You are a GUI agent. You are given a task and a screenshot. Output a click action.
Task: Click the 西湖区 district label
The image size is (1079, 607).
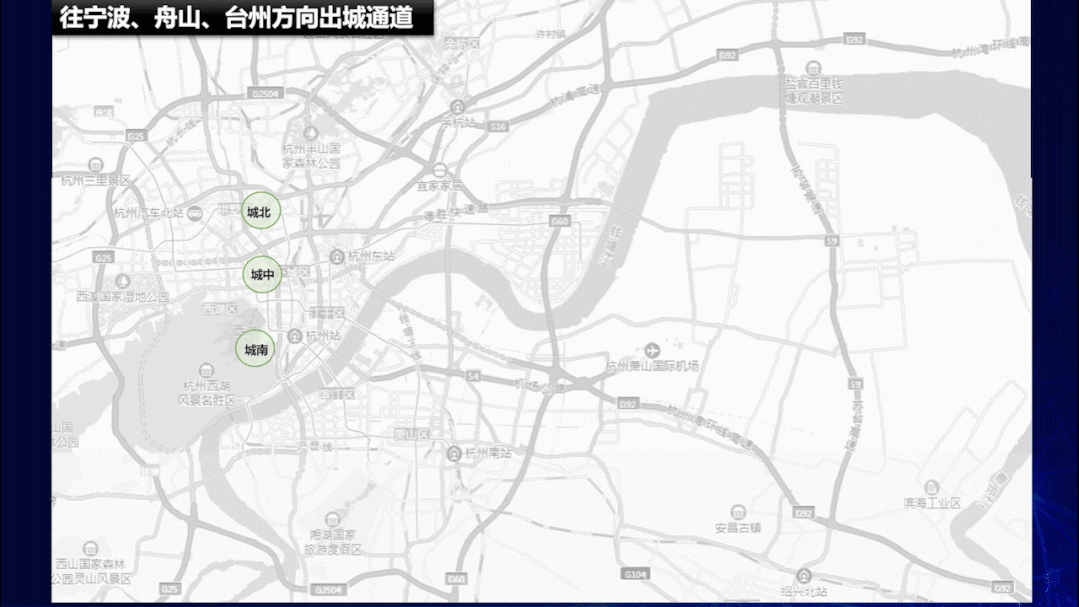220,310
